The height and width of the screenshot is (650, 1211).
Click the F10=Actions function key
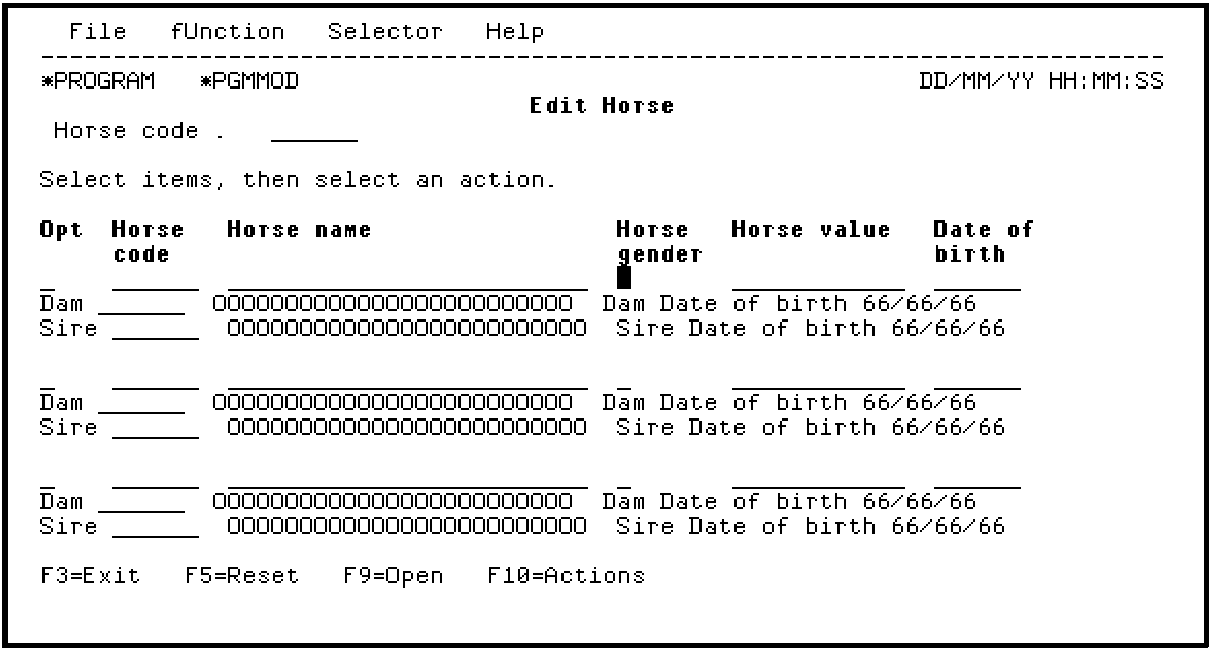click(x=566, y=575)
